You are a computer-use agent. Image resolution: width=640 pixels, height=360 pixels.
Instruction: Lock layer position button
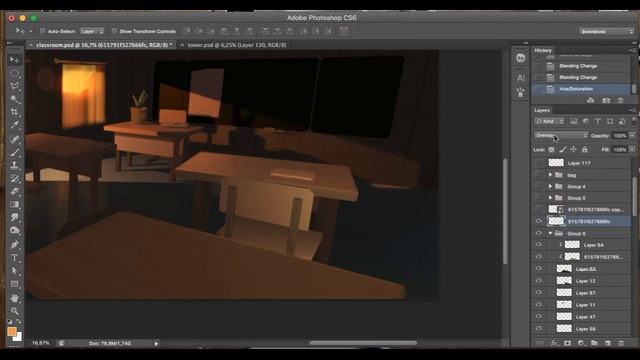click(573, 150)
